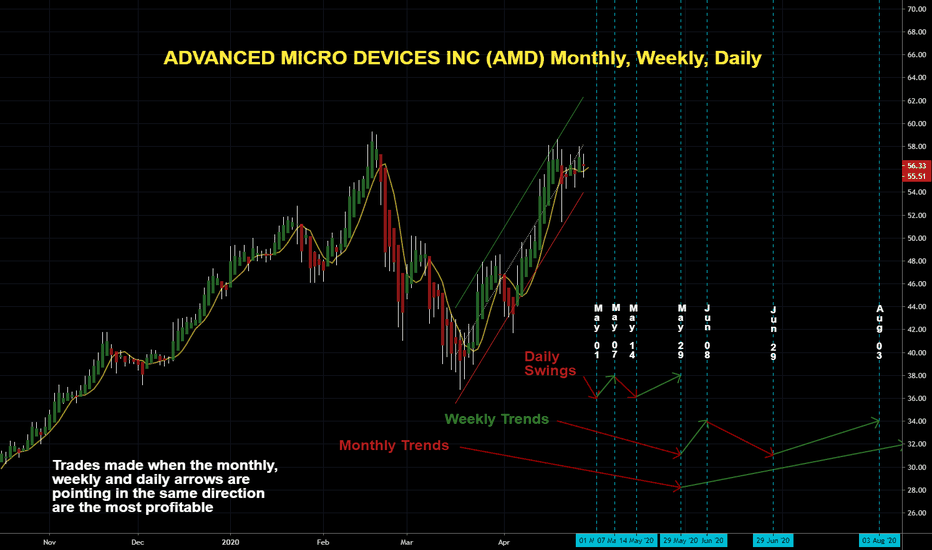
Task: Select the 46.00 price axis label
Action: 917,284
